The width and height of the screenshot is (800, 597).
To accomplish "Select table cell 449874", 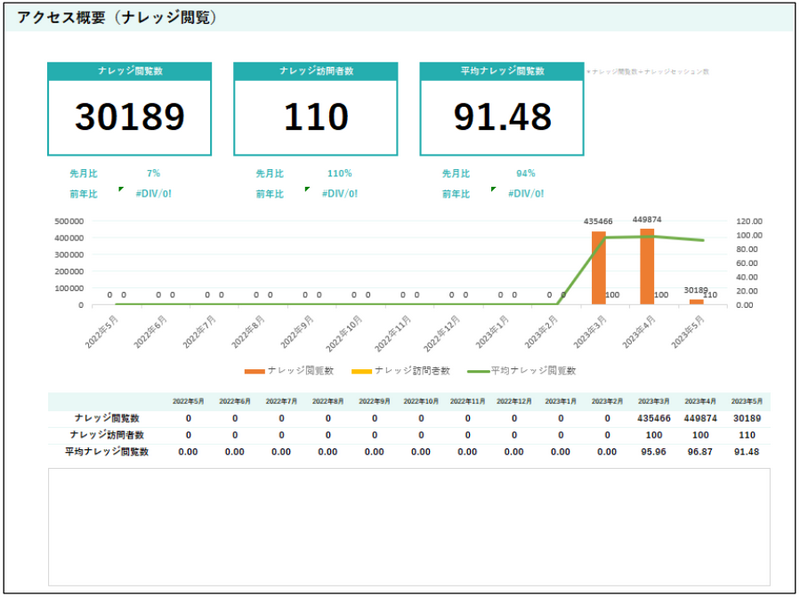I will pyautogui.click(x=700, y=418).
